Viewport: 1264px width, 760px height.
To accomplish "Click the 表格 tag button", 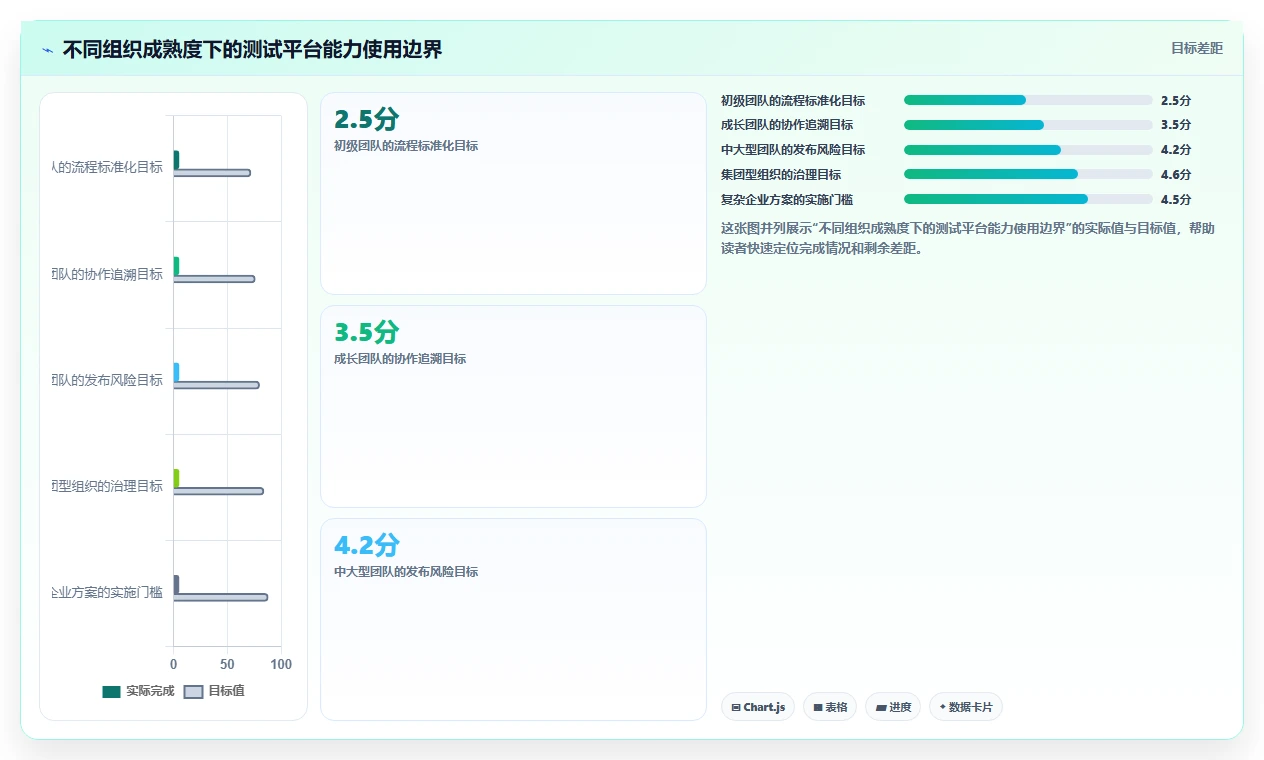I will tap(830, 707).
